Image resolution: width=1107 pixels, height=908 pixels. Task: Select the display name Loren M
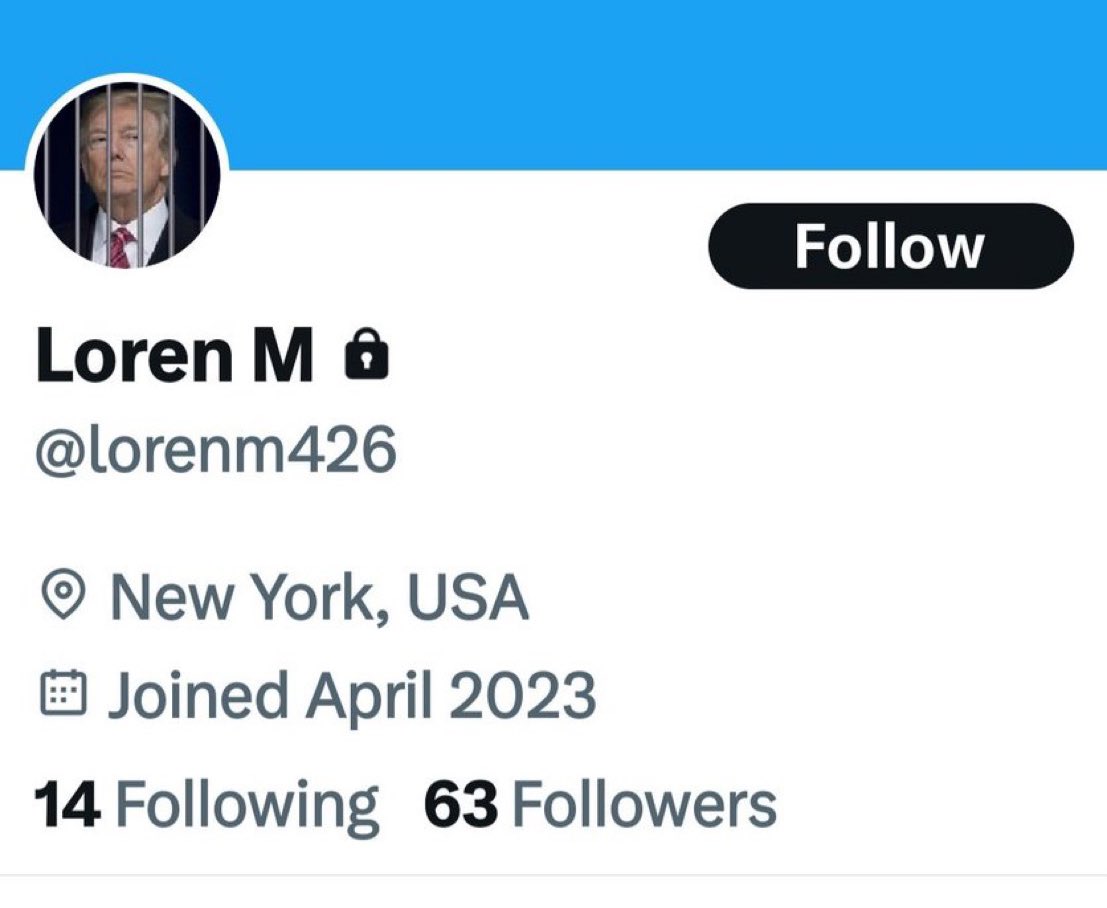coord(175,354)
